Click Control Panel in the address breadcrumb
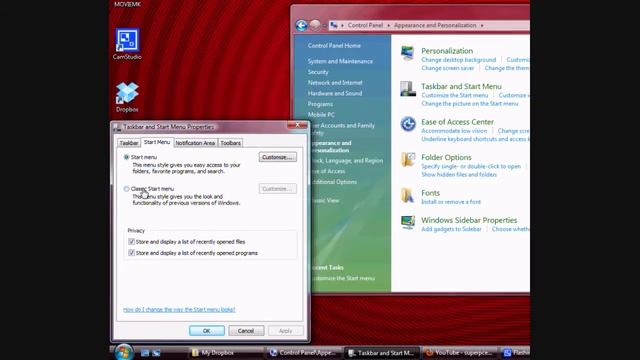The width and height of the screenshot is (640, 360). pos(365,25)
